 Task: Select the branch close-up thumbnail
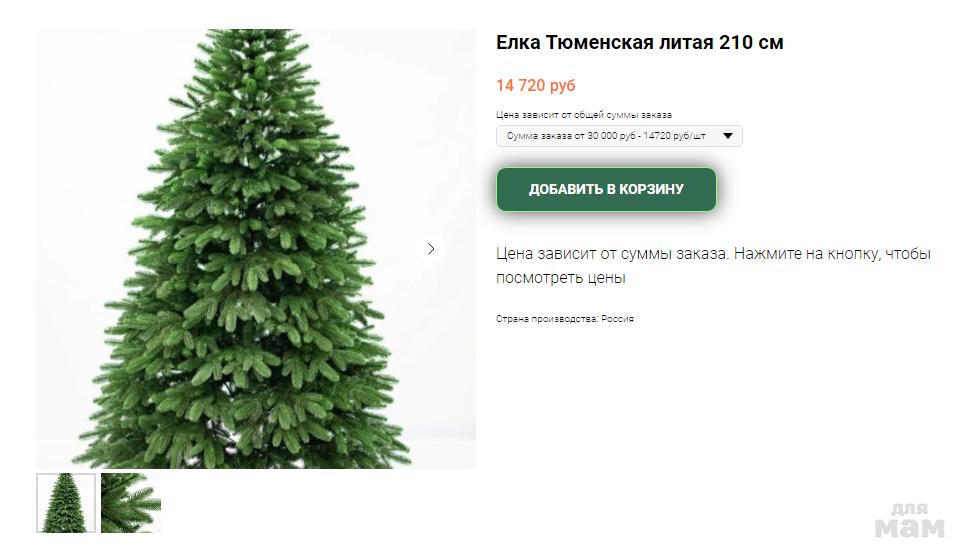pyautogui.click(x=131, y=502)
